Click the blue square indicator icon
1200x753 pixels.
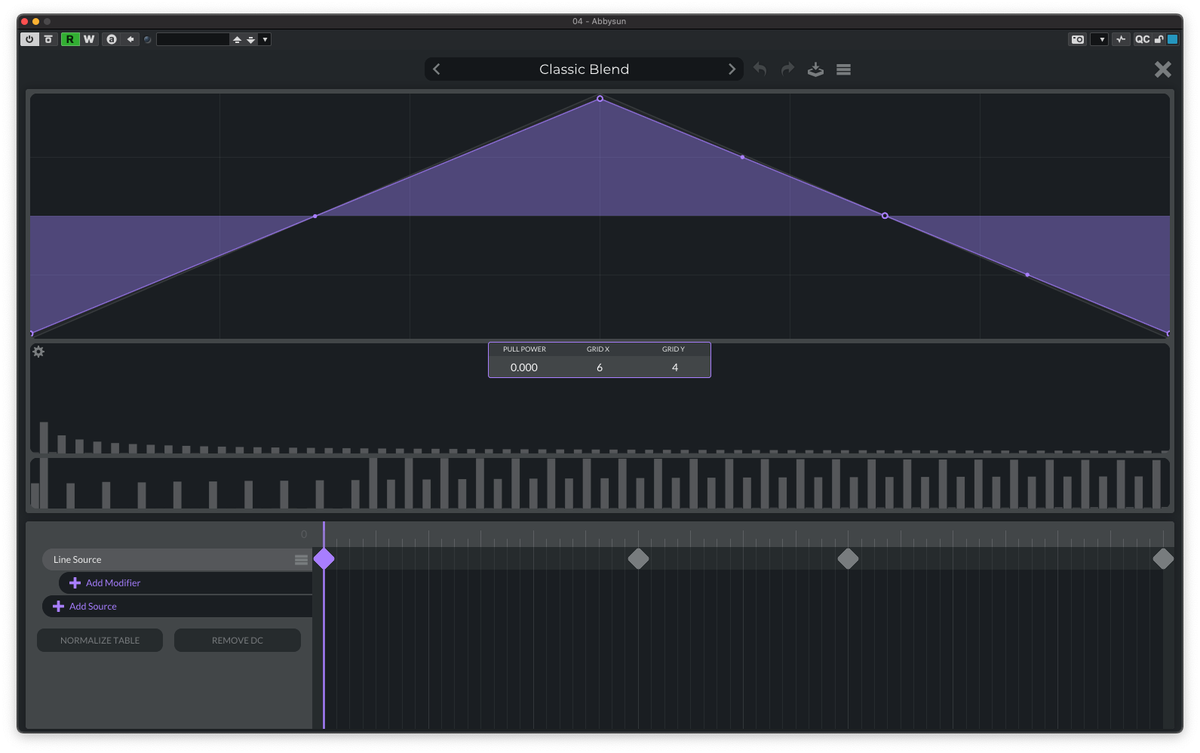[1173, 39]
